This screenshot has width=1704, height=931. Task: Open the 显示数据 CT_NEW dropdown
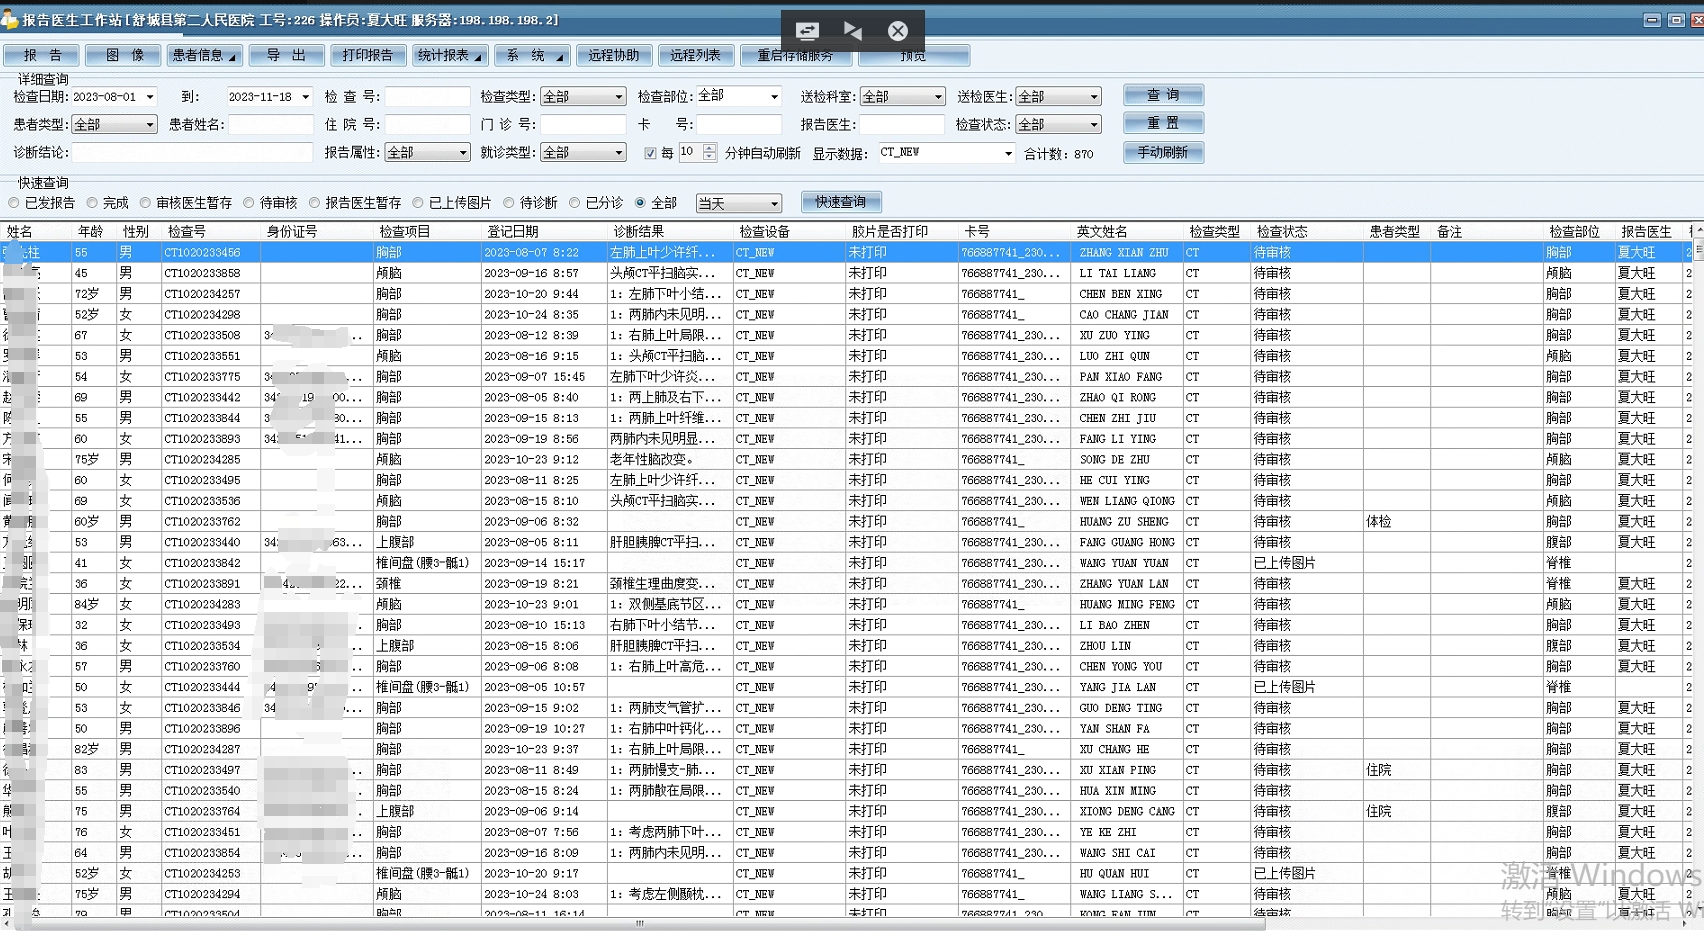pyautogui.click(x=1008, y=153)
